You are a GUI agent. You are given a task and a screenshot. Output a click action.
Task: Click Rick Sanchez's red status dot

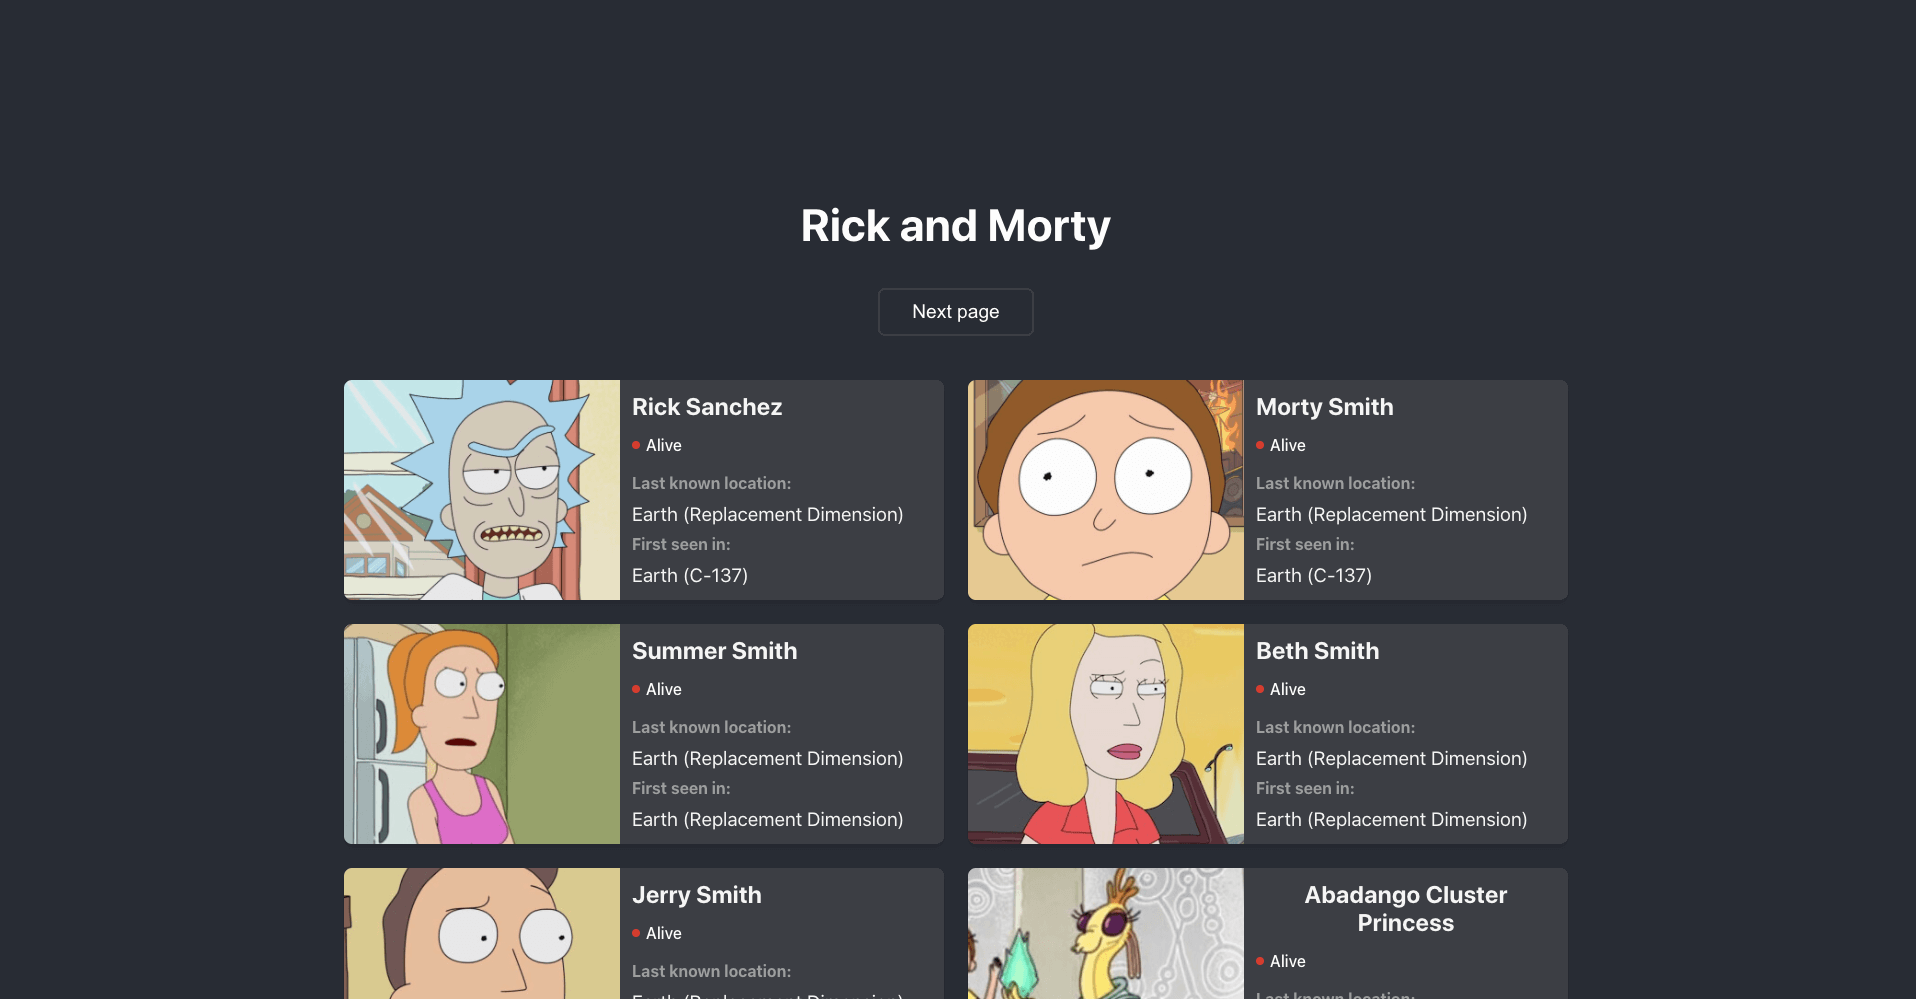(636, 445)
